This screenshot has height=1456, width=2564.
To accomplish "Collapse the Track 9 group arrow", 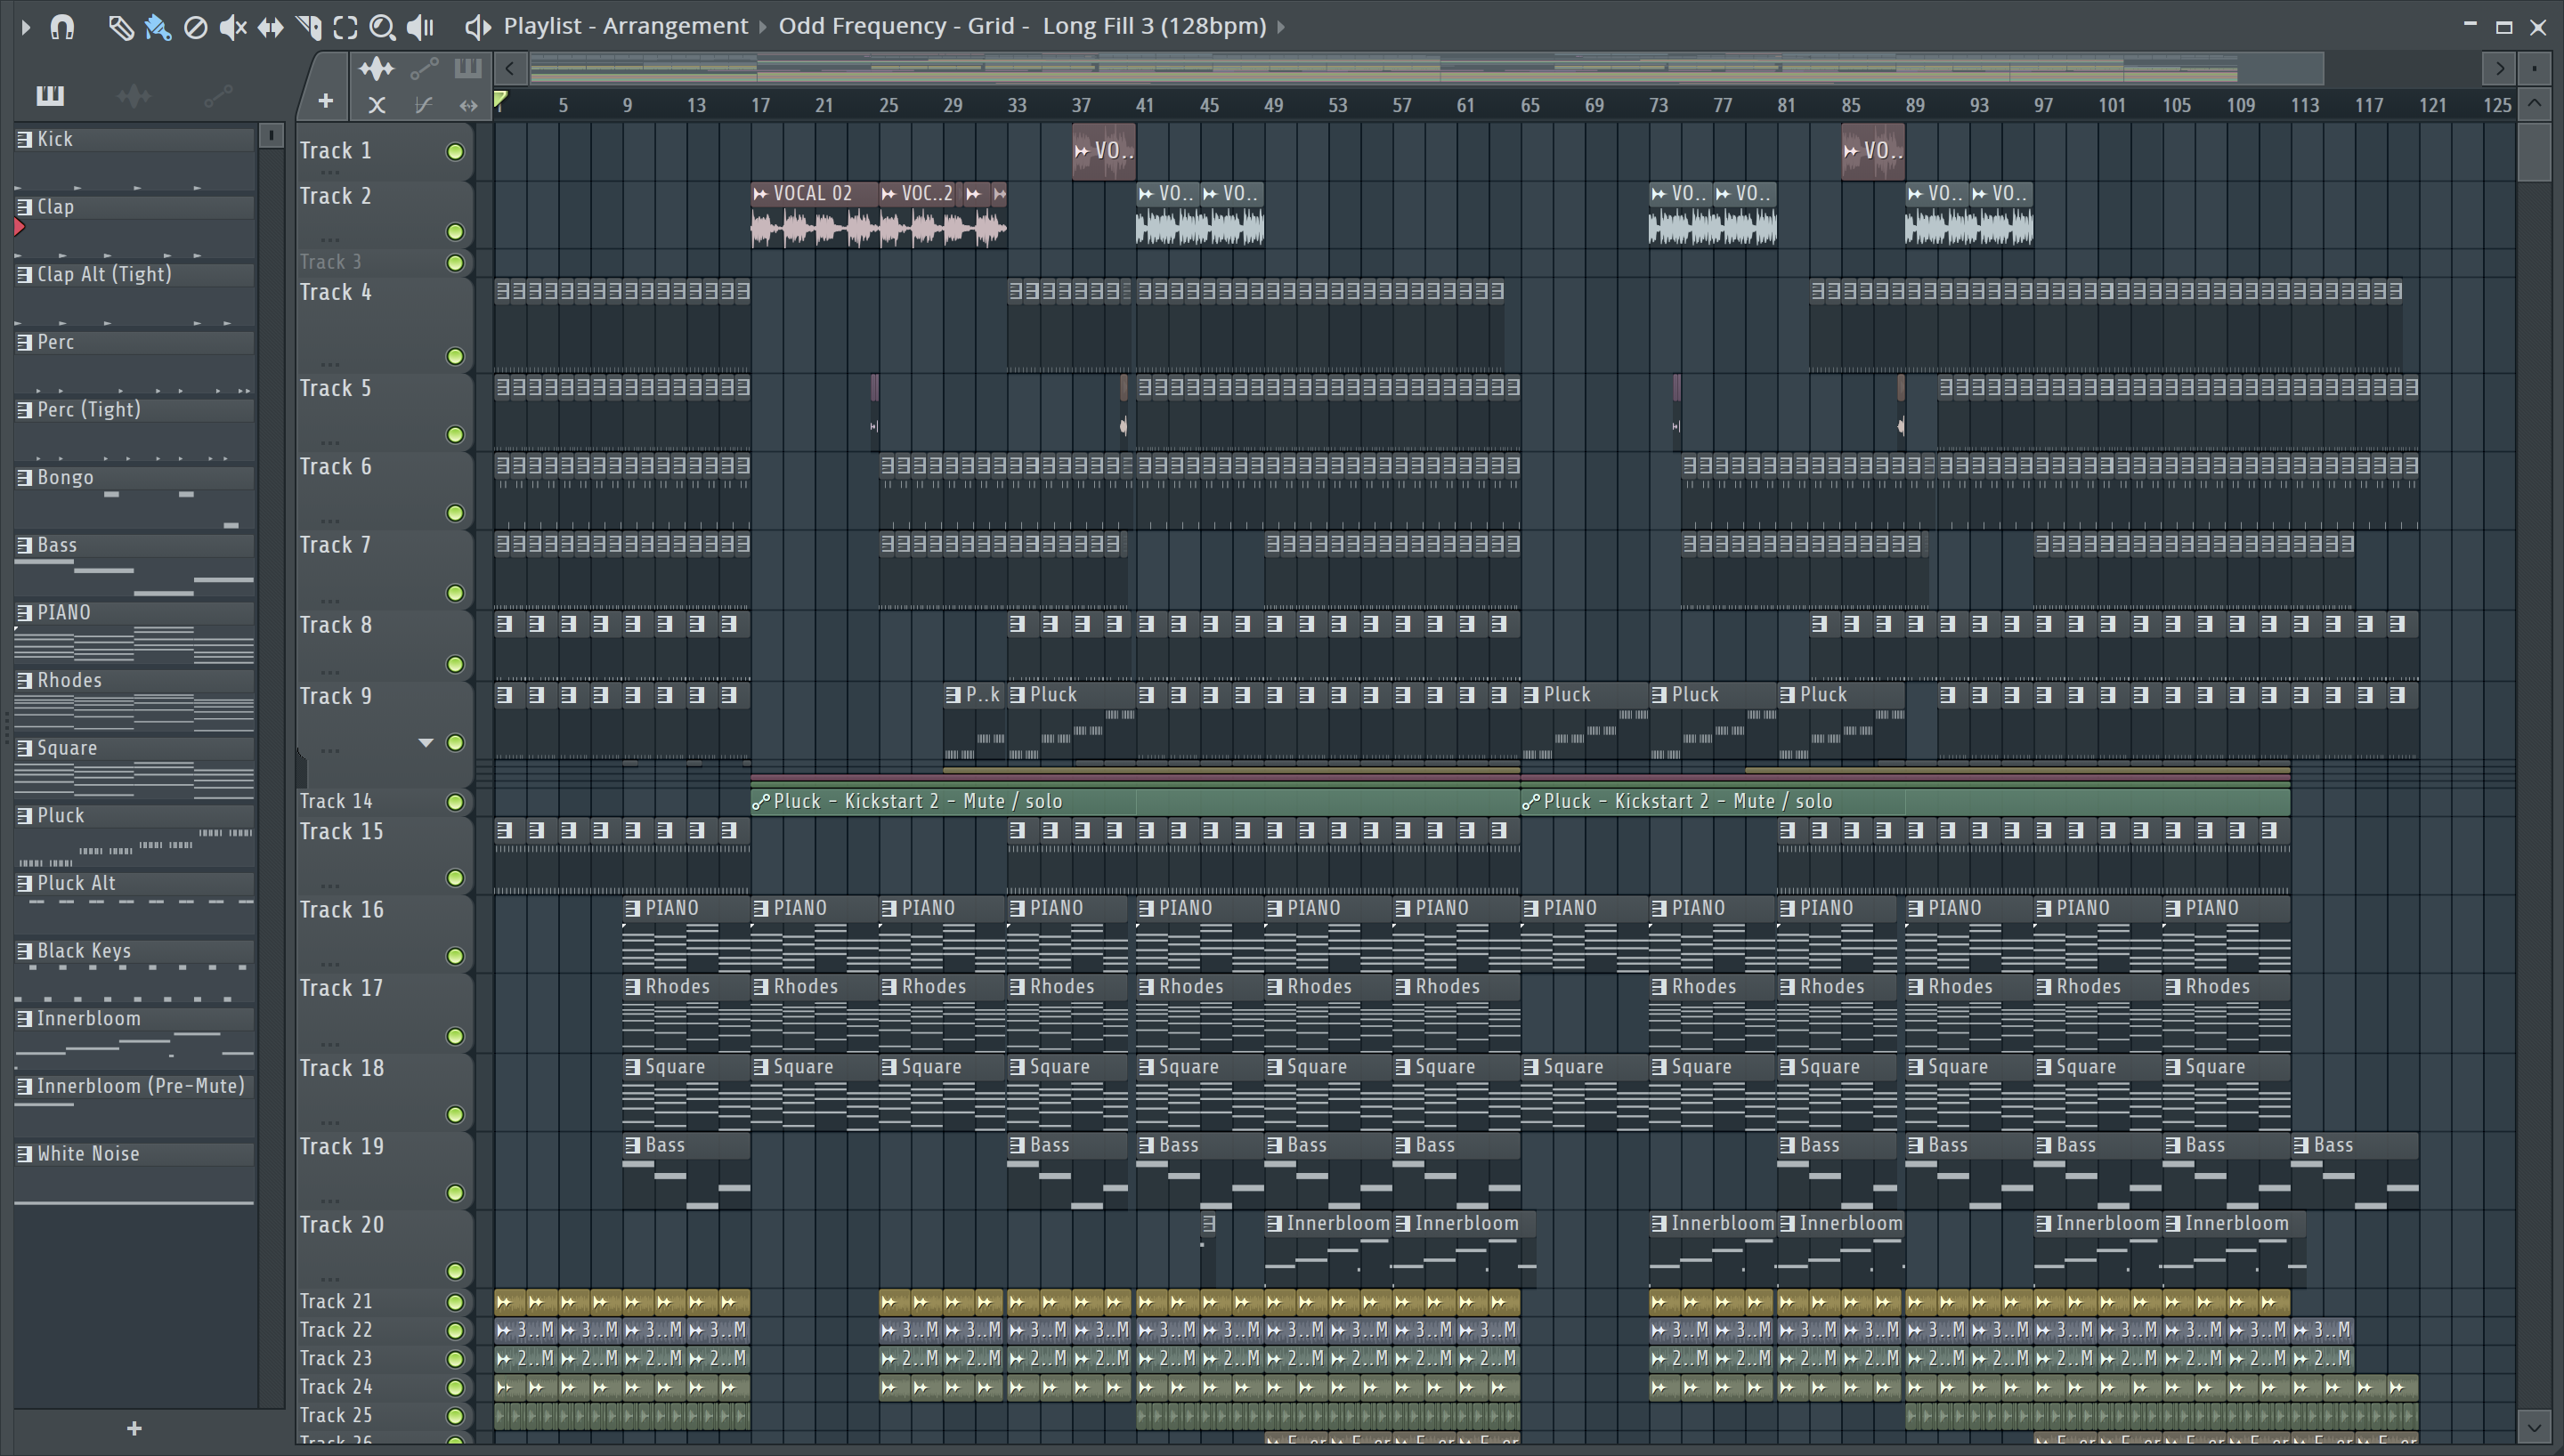I will pos(426,743).
